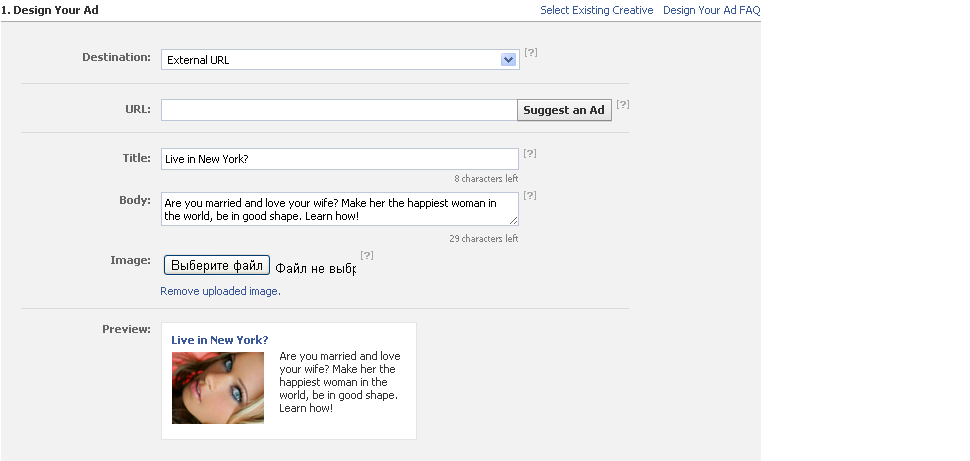Open the help tooltip beside Body field
This screenshot has width=970, height=461.
click(530, 196)
